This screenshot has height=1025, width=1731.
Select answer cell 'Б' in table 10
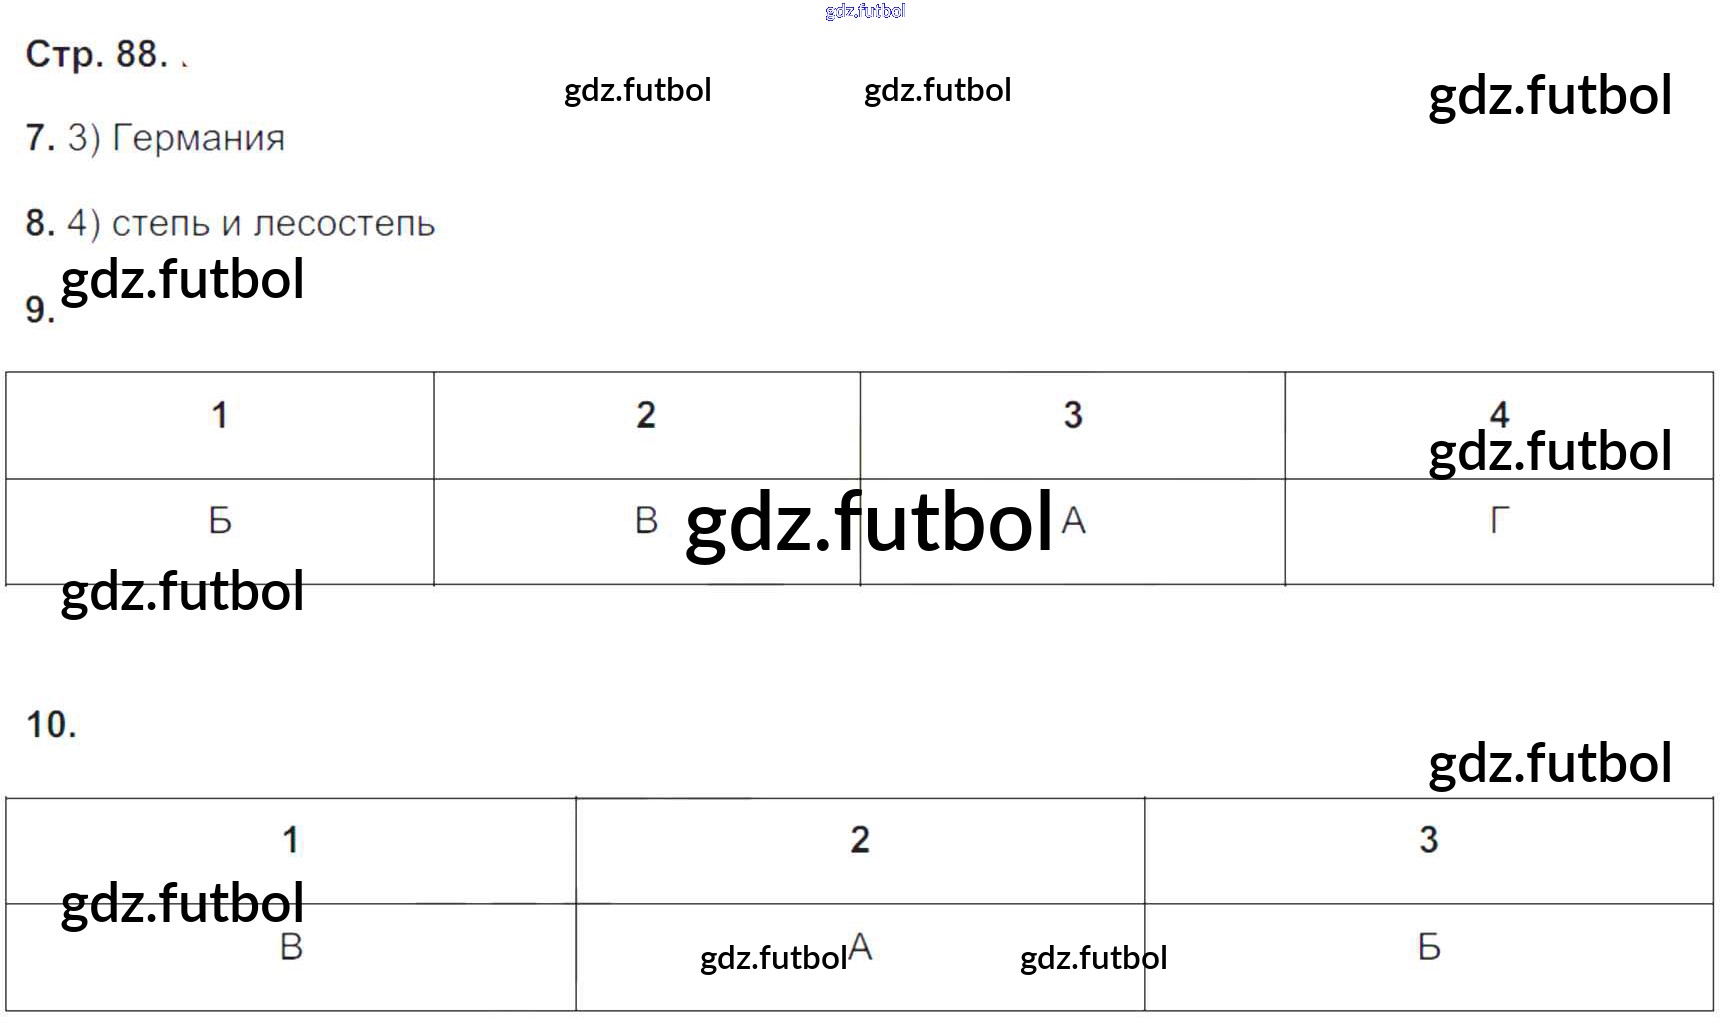coord(1429,947)
